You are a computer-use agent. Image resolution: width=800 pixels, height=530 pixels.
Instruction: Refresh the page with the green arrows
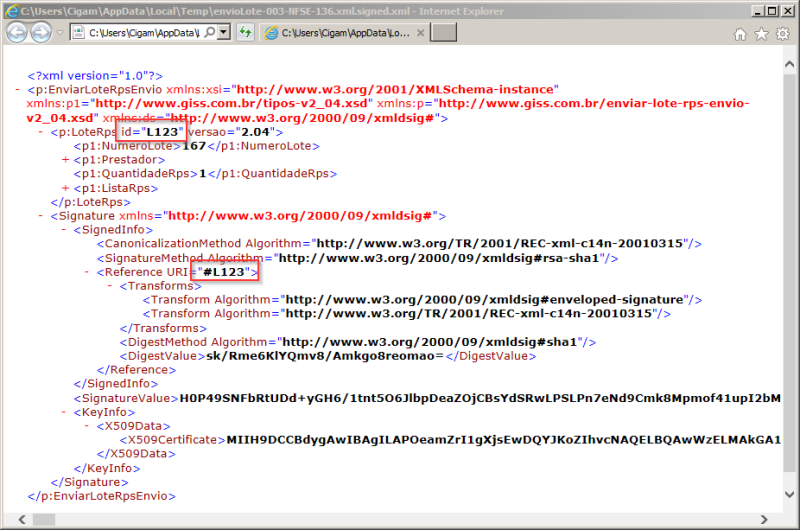tap(245, 33)
